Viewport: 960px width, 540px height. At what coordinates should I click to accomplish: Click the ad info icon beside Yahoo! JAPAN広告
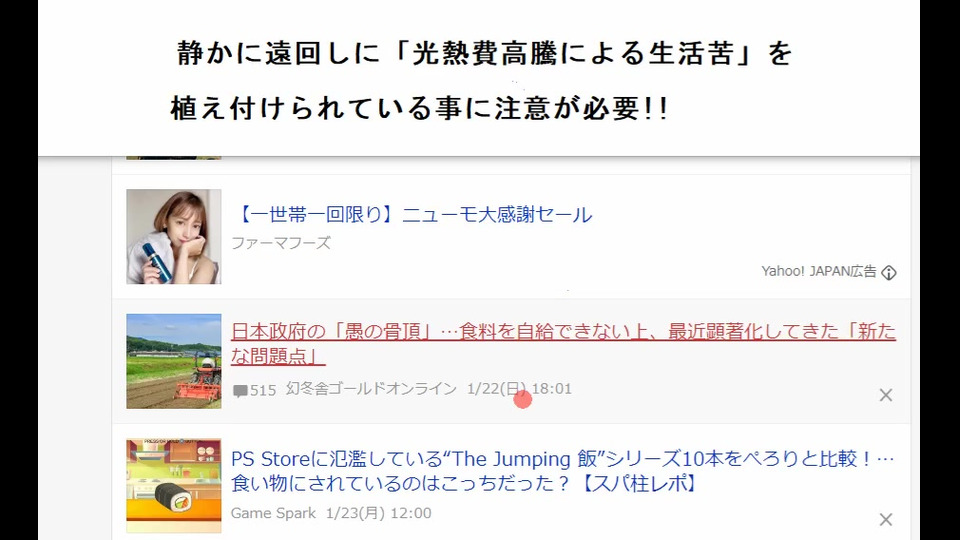pos(889,272)
